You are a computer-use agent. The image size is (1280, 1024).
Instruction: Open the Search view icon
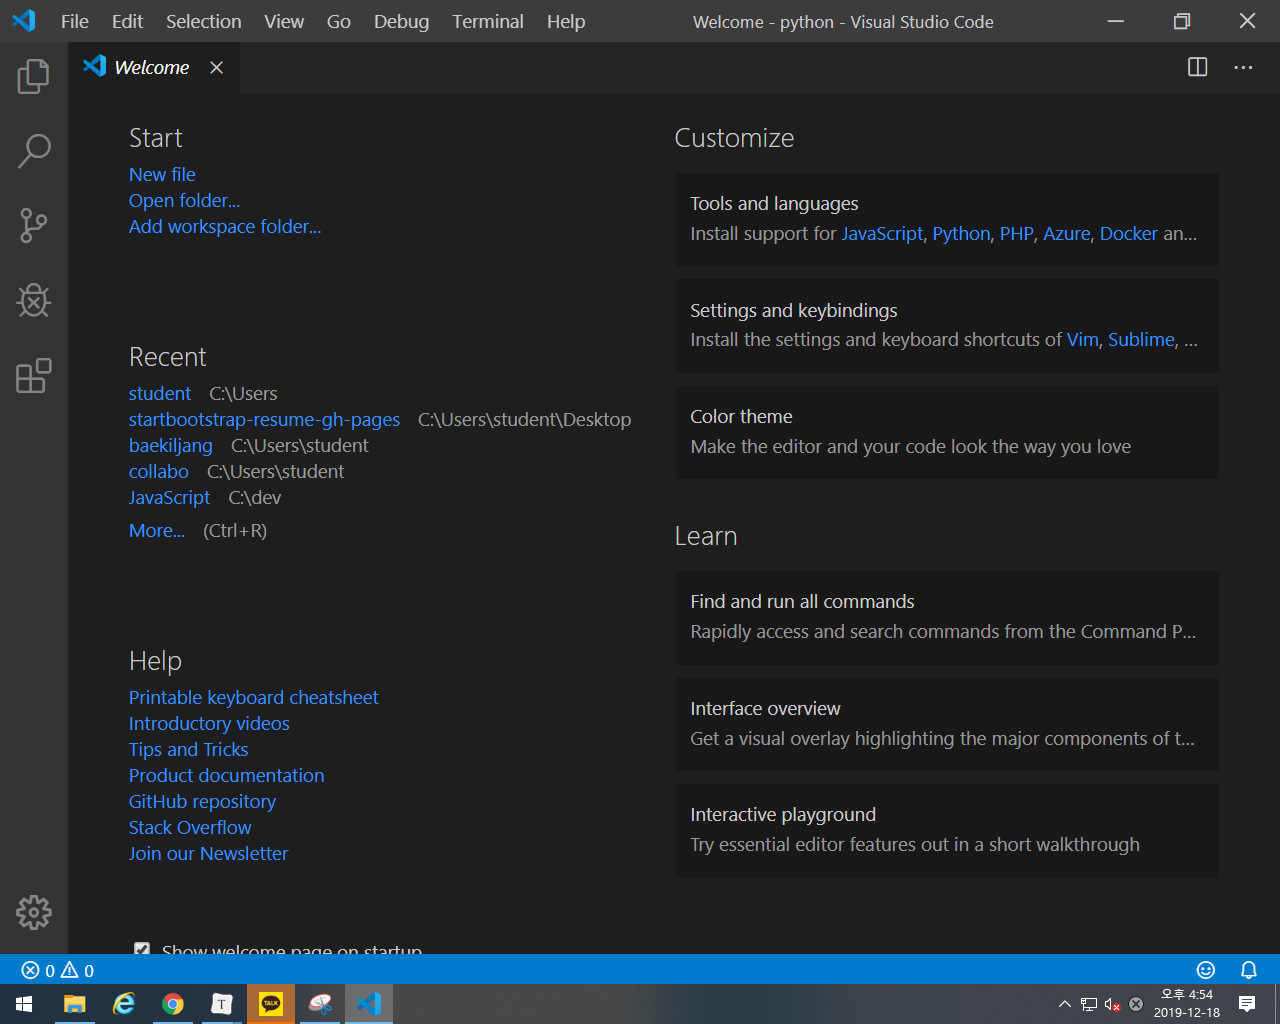click(33, 151)
